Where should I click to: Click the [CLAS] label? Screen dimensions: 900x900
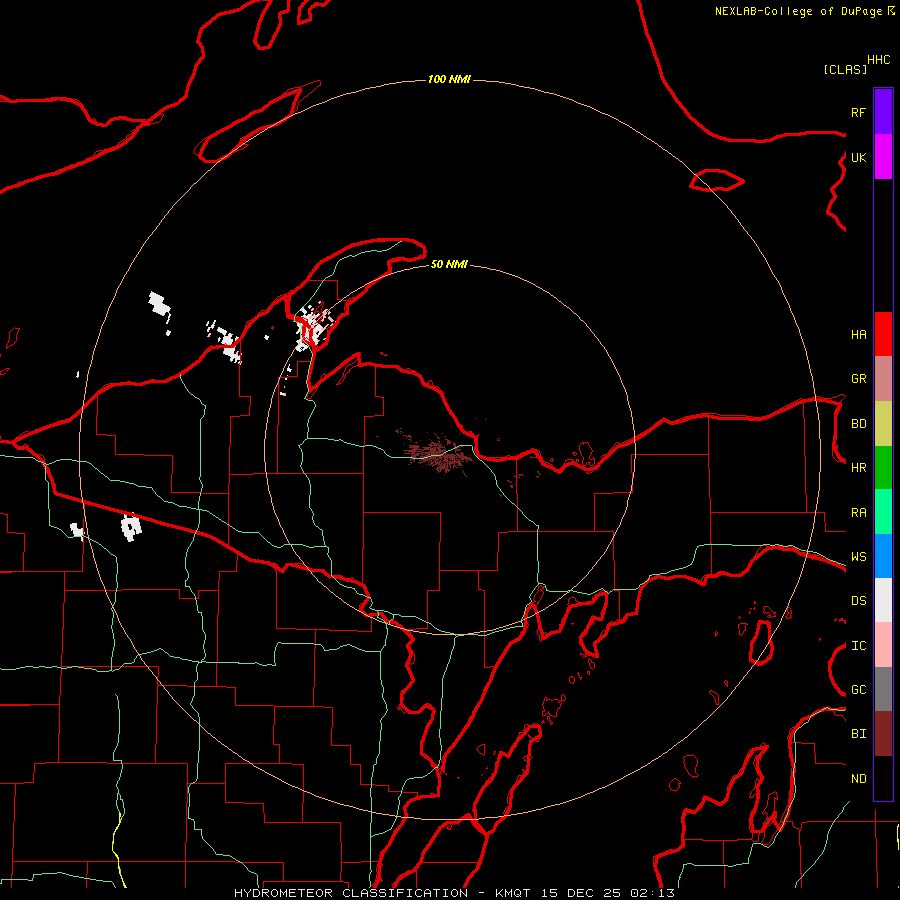(x=845, y=69)
